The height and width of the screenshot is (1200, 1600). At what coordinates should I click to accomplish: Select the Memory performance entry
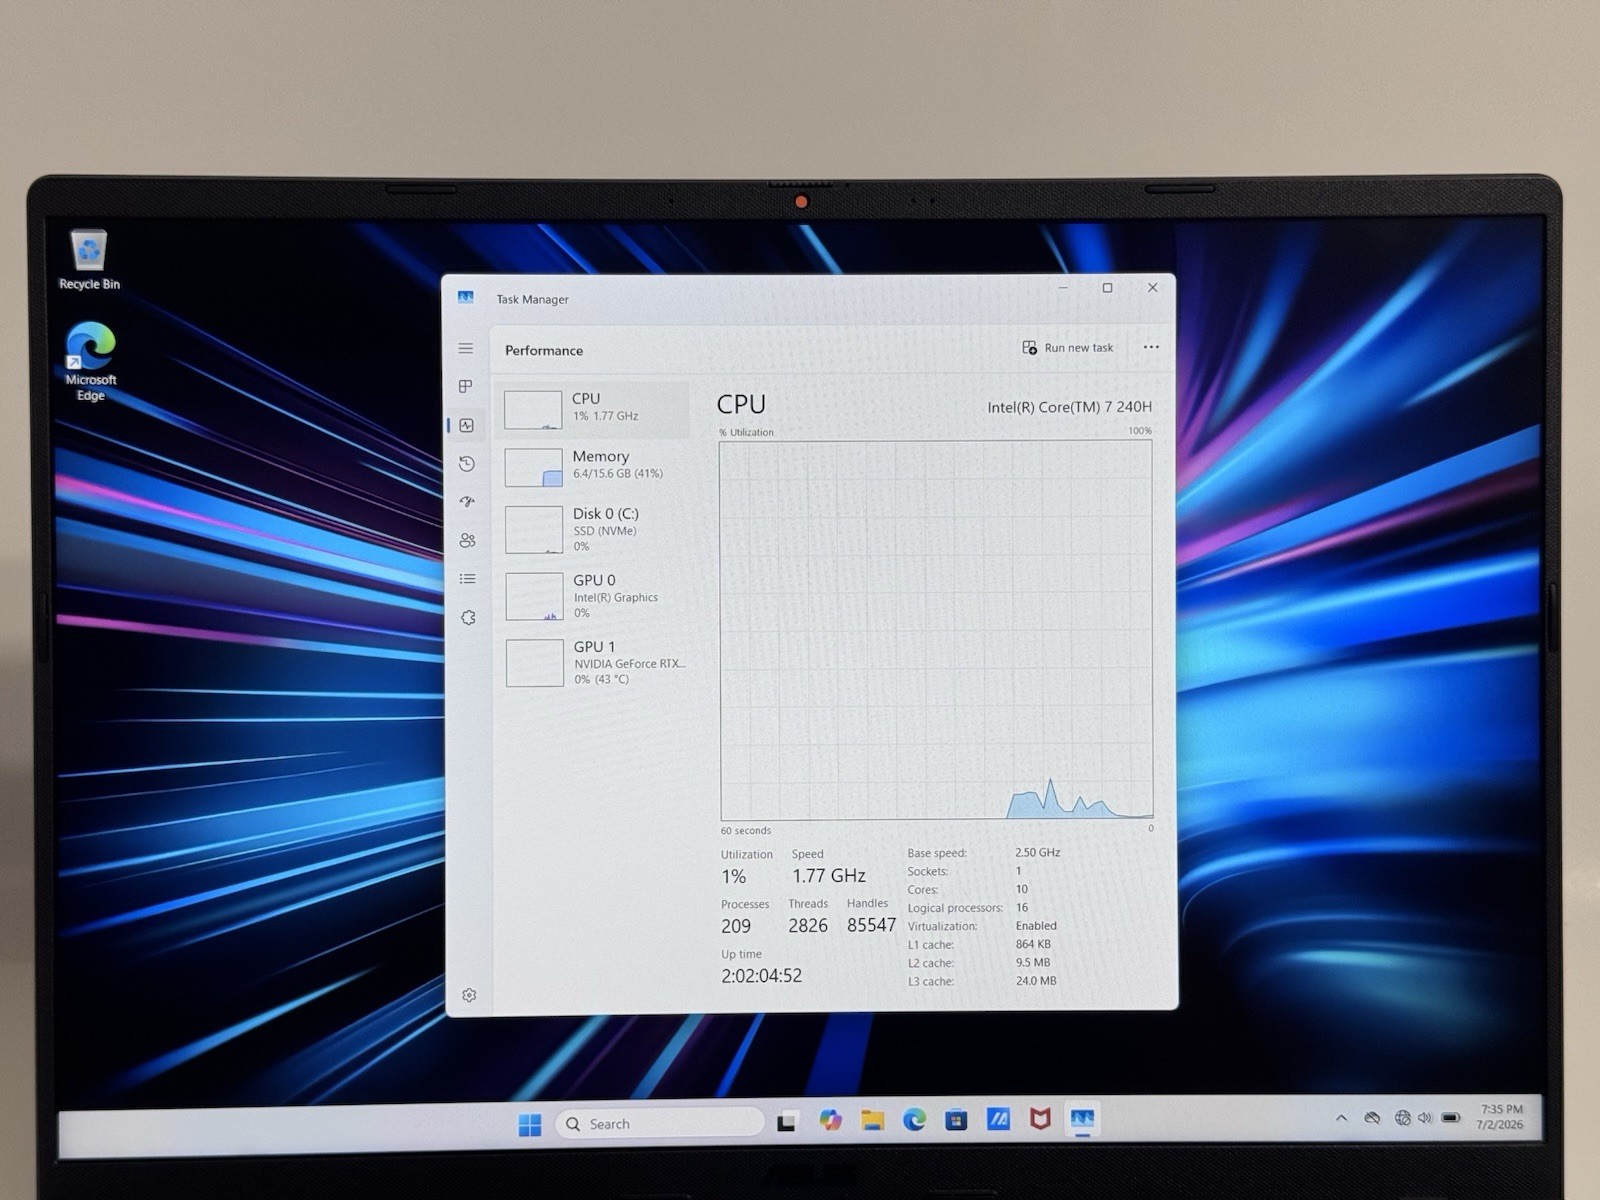(x=594, y=466)
